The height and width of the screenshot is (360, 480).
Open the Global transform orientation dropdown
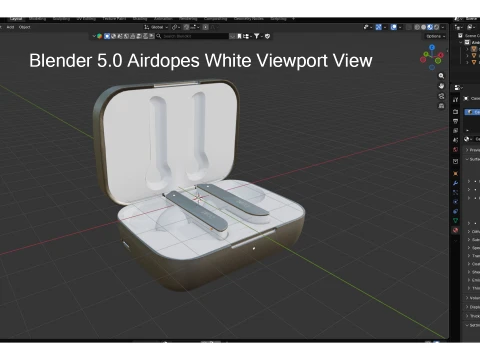coord(156,27)
